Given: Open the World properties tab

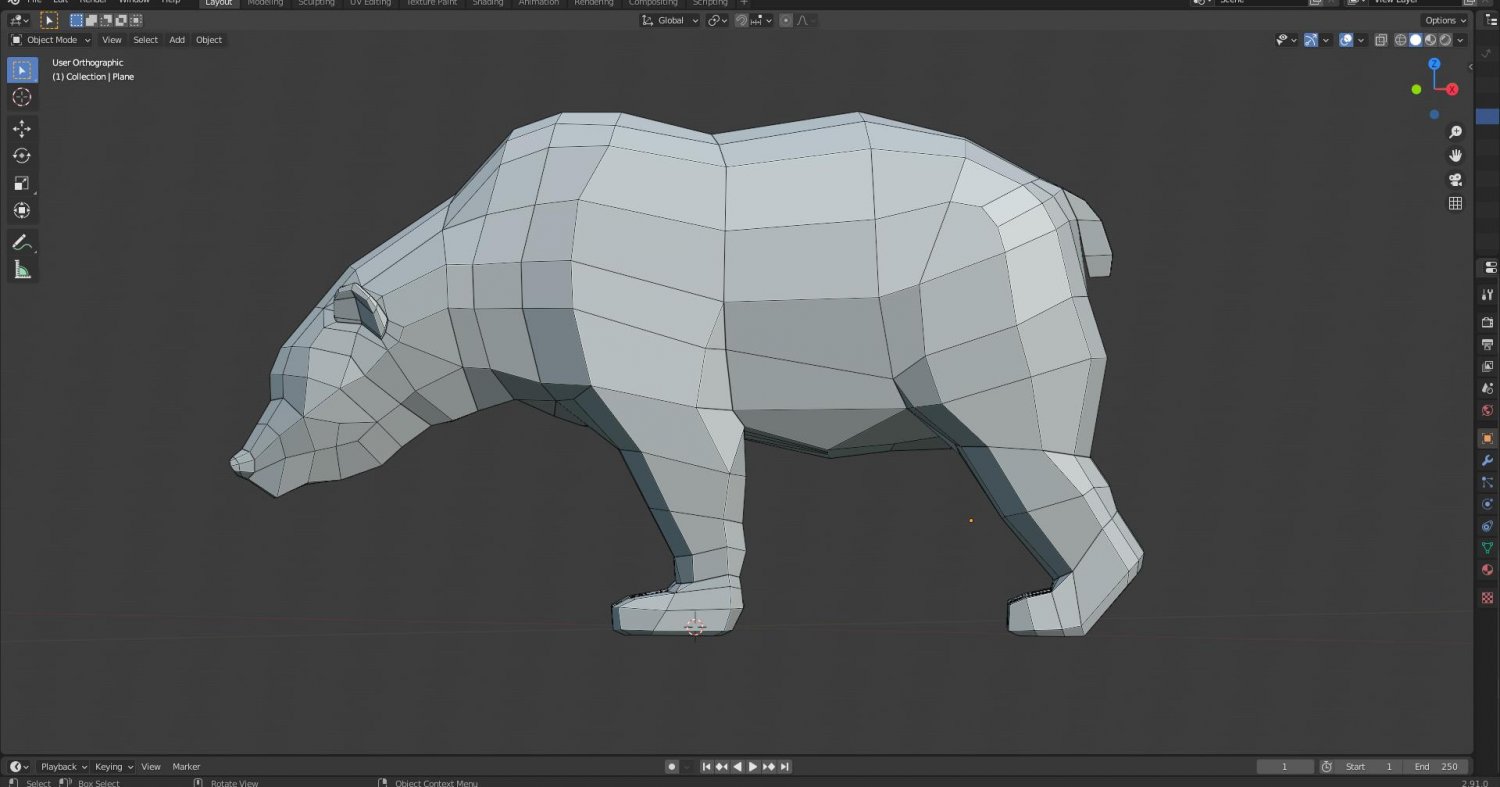Looking at the screenshot, I should [x=1487, y=410].
